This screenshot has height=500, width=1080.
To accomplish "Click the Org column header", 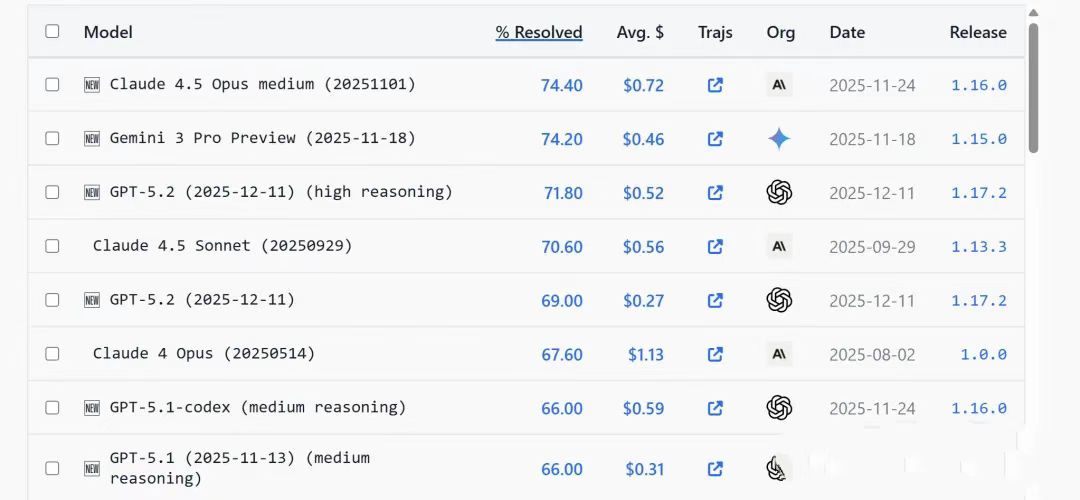I will coord(780,32).
